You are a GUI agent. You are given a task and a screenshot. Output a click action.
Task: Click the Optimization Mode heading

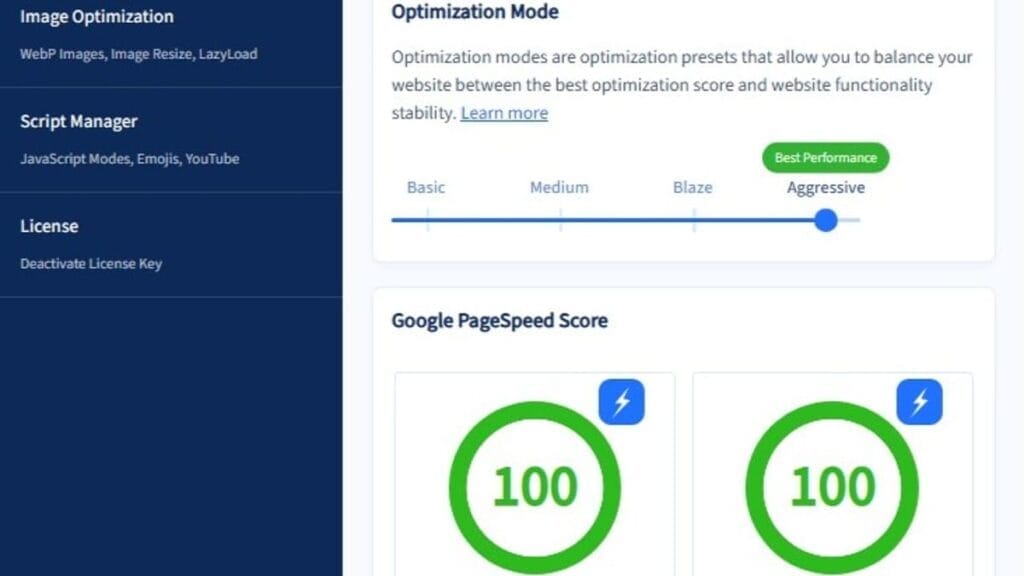click(475, 13)
